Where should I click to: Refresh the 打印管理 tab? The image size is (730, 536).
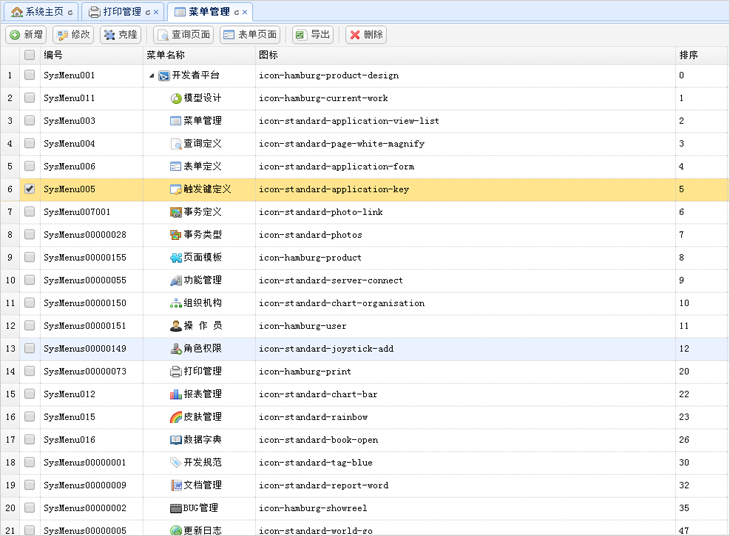pos(148,13)
